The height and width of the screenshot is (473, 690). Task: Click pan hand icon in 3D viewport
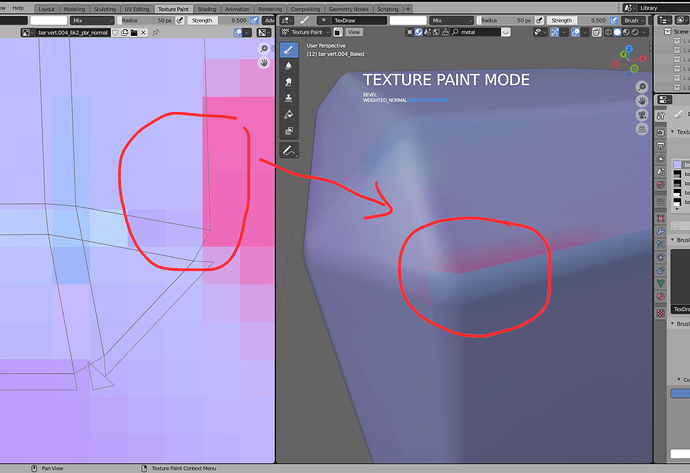[x=642, y=101]
